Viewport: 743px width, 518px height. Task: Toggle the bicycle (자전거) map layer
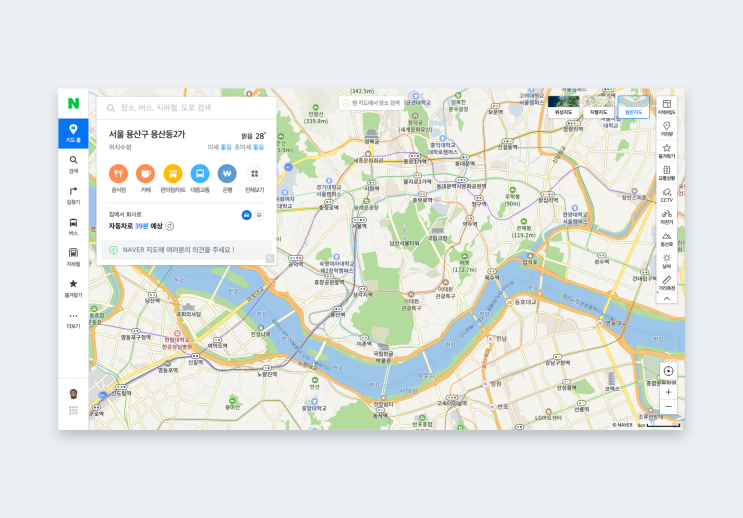(666, 217)
